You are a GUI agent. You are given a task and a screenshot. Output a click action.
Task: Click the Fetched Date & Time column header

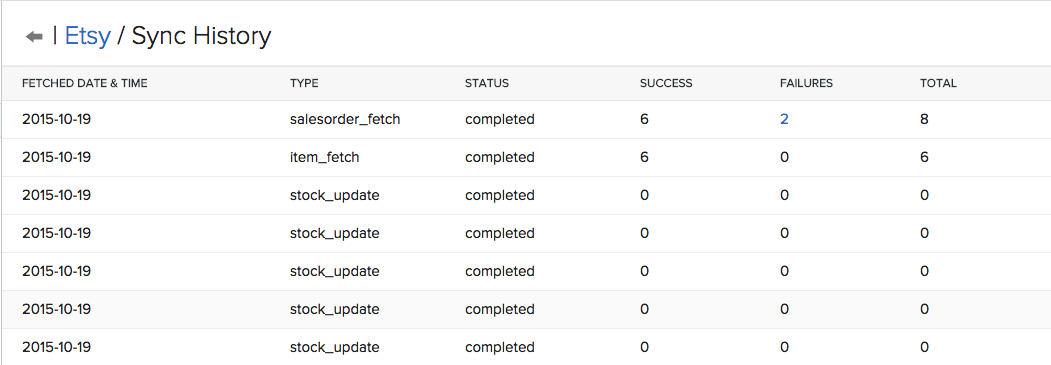coord(84,84)
